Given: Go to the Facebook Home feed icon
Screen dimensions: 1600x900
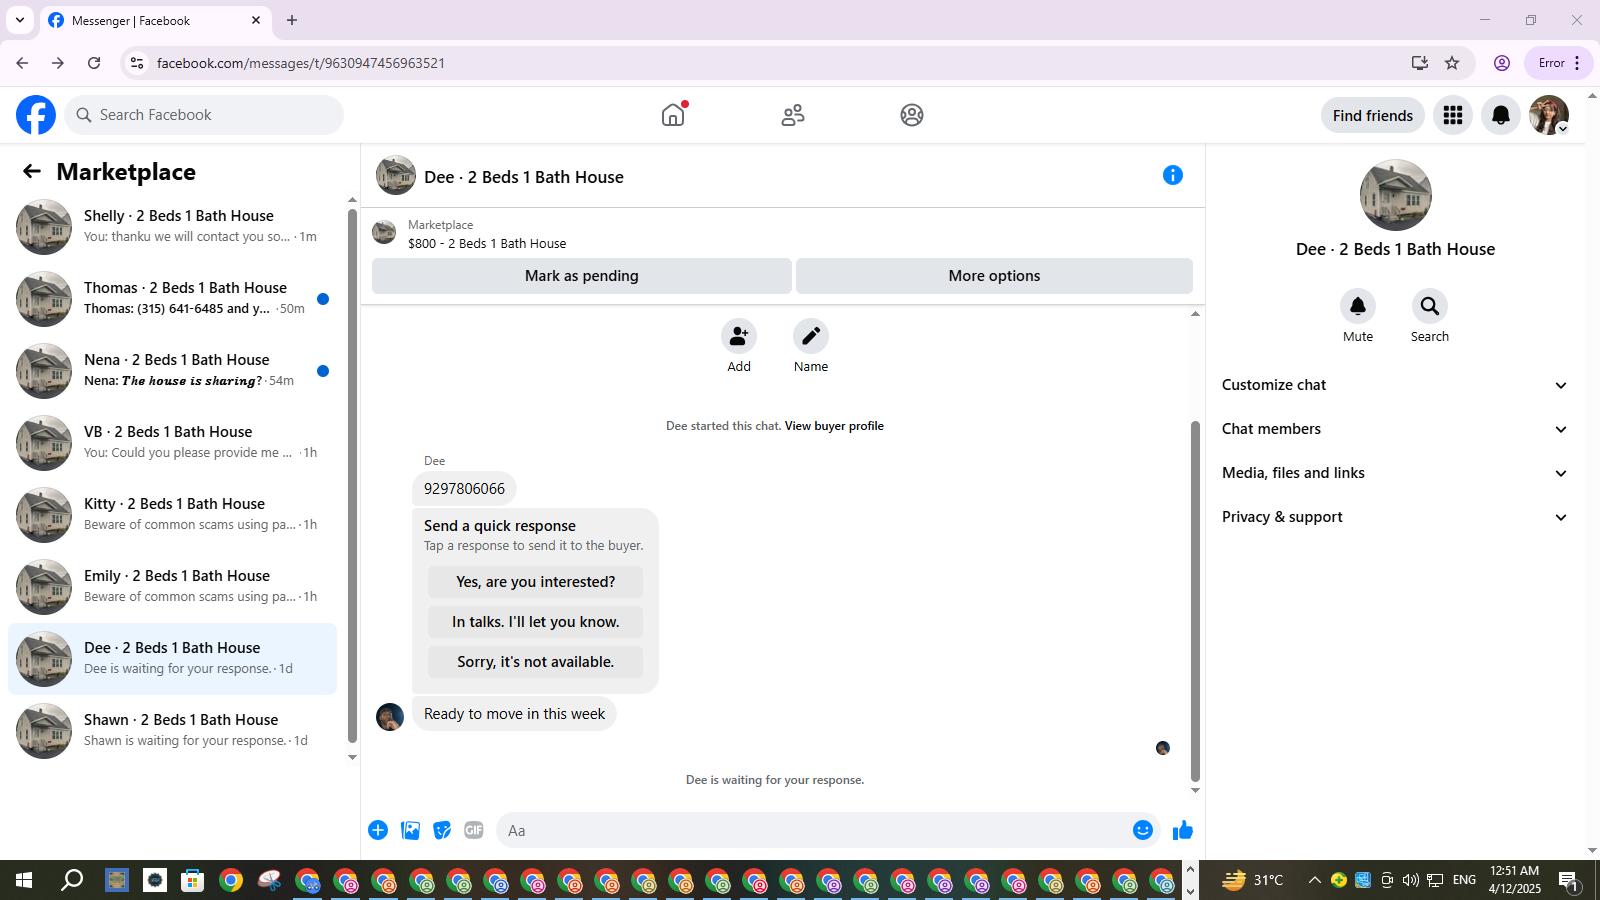Looking at the screenshot, I should [673, 115].
